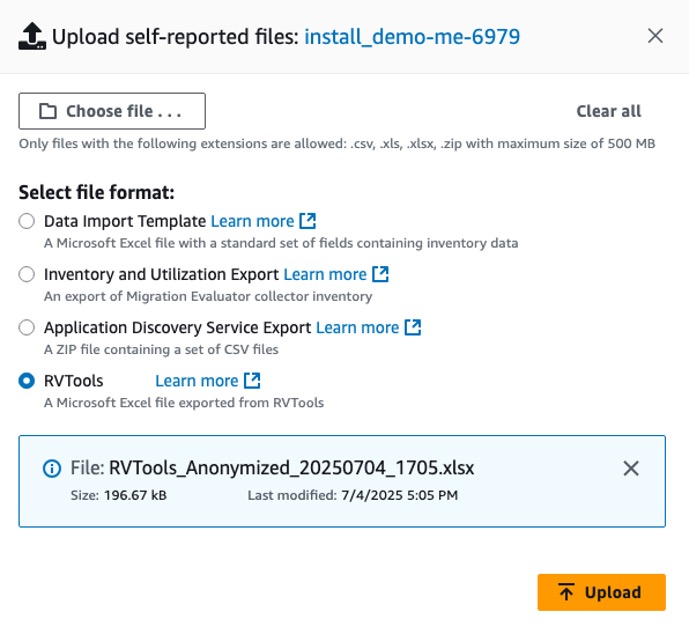Viewport: 689px width, 634px height.
Task: Click external link icon beside Application Discovery Service Export
Action: click(x=413, y=327)
